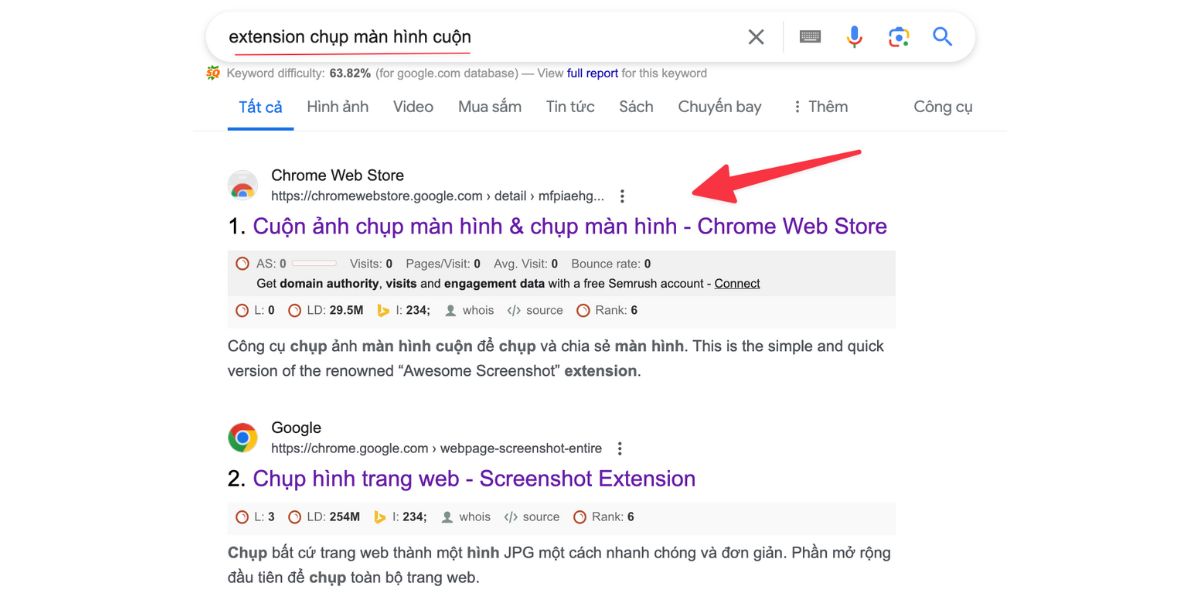Switch to the Hình ảnh tab
This screenshot has height=600, width=1200.
pyautogui.click(x=338, y=107)
